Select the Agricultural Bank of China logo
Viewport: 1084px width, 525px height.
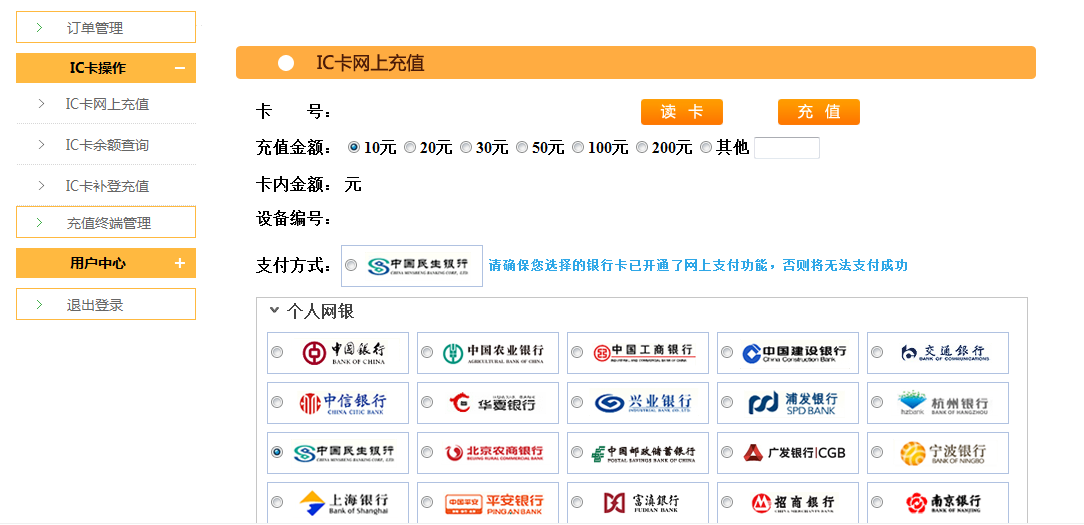493,353
